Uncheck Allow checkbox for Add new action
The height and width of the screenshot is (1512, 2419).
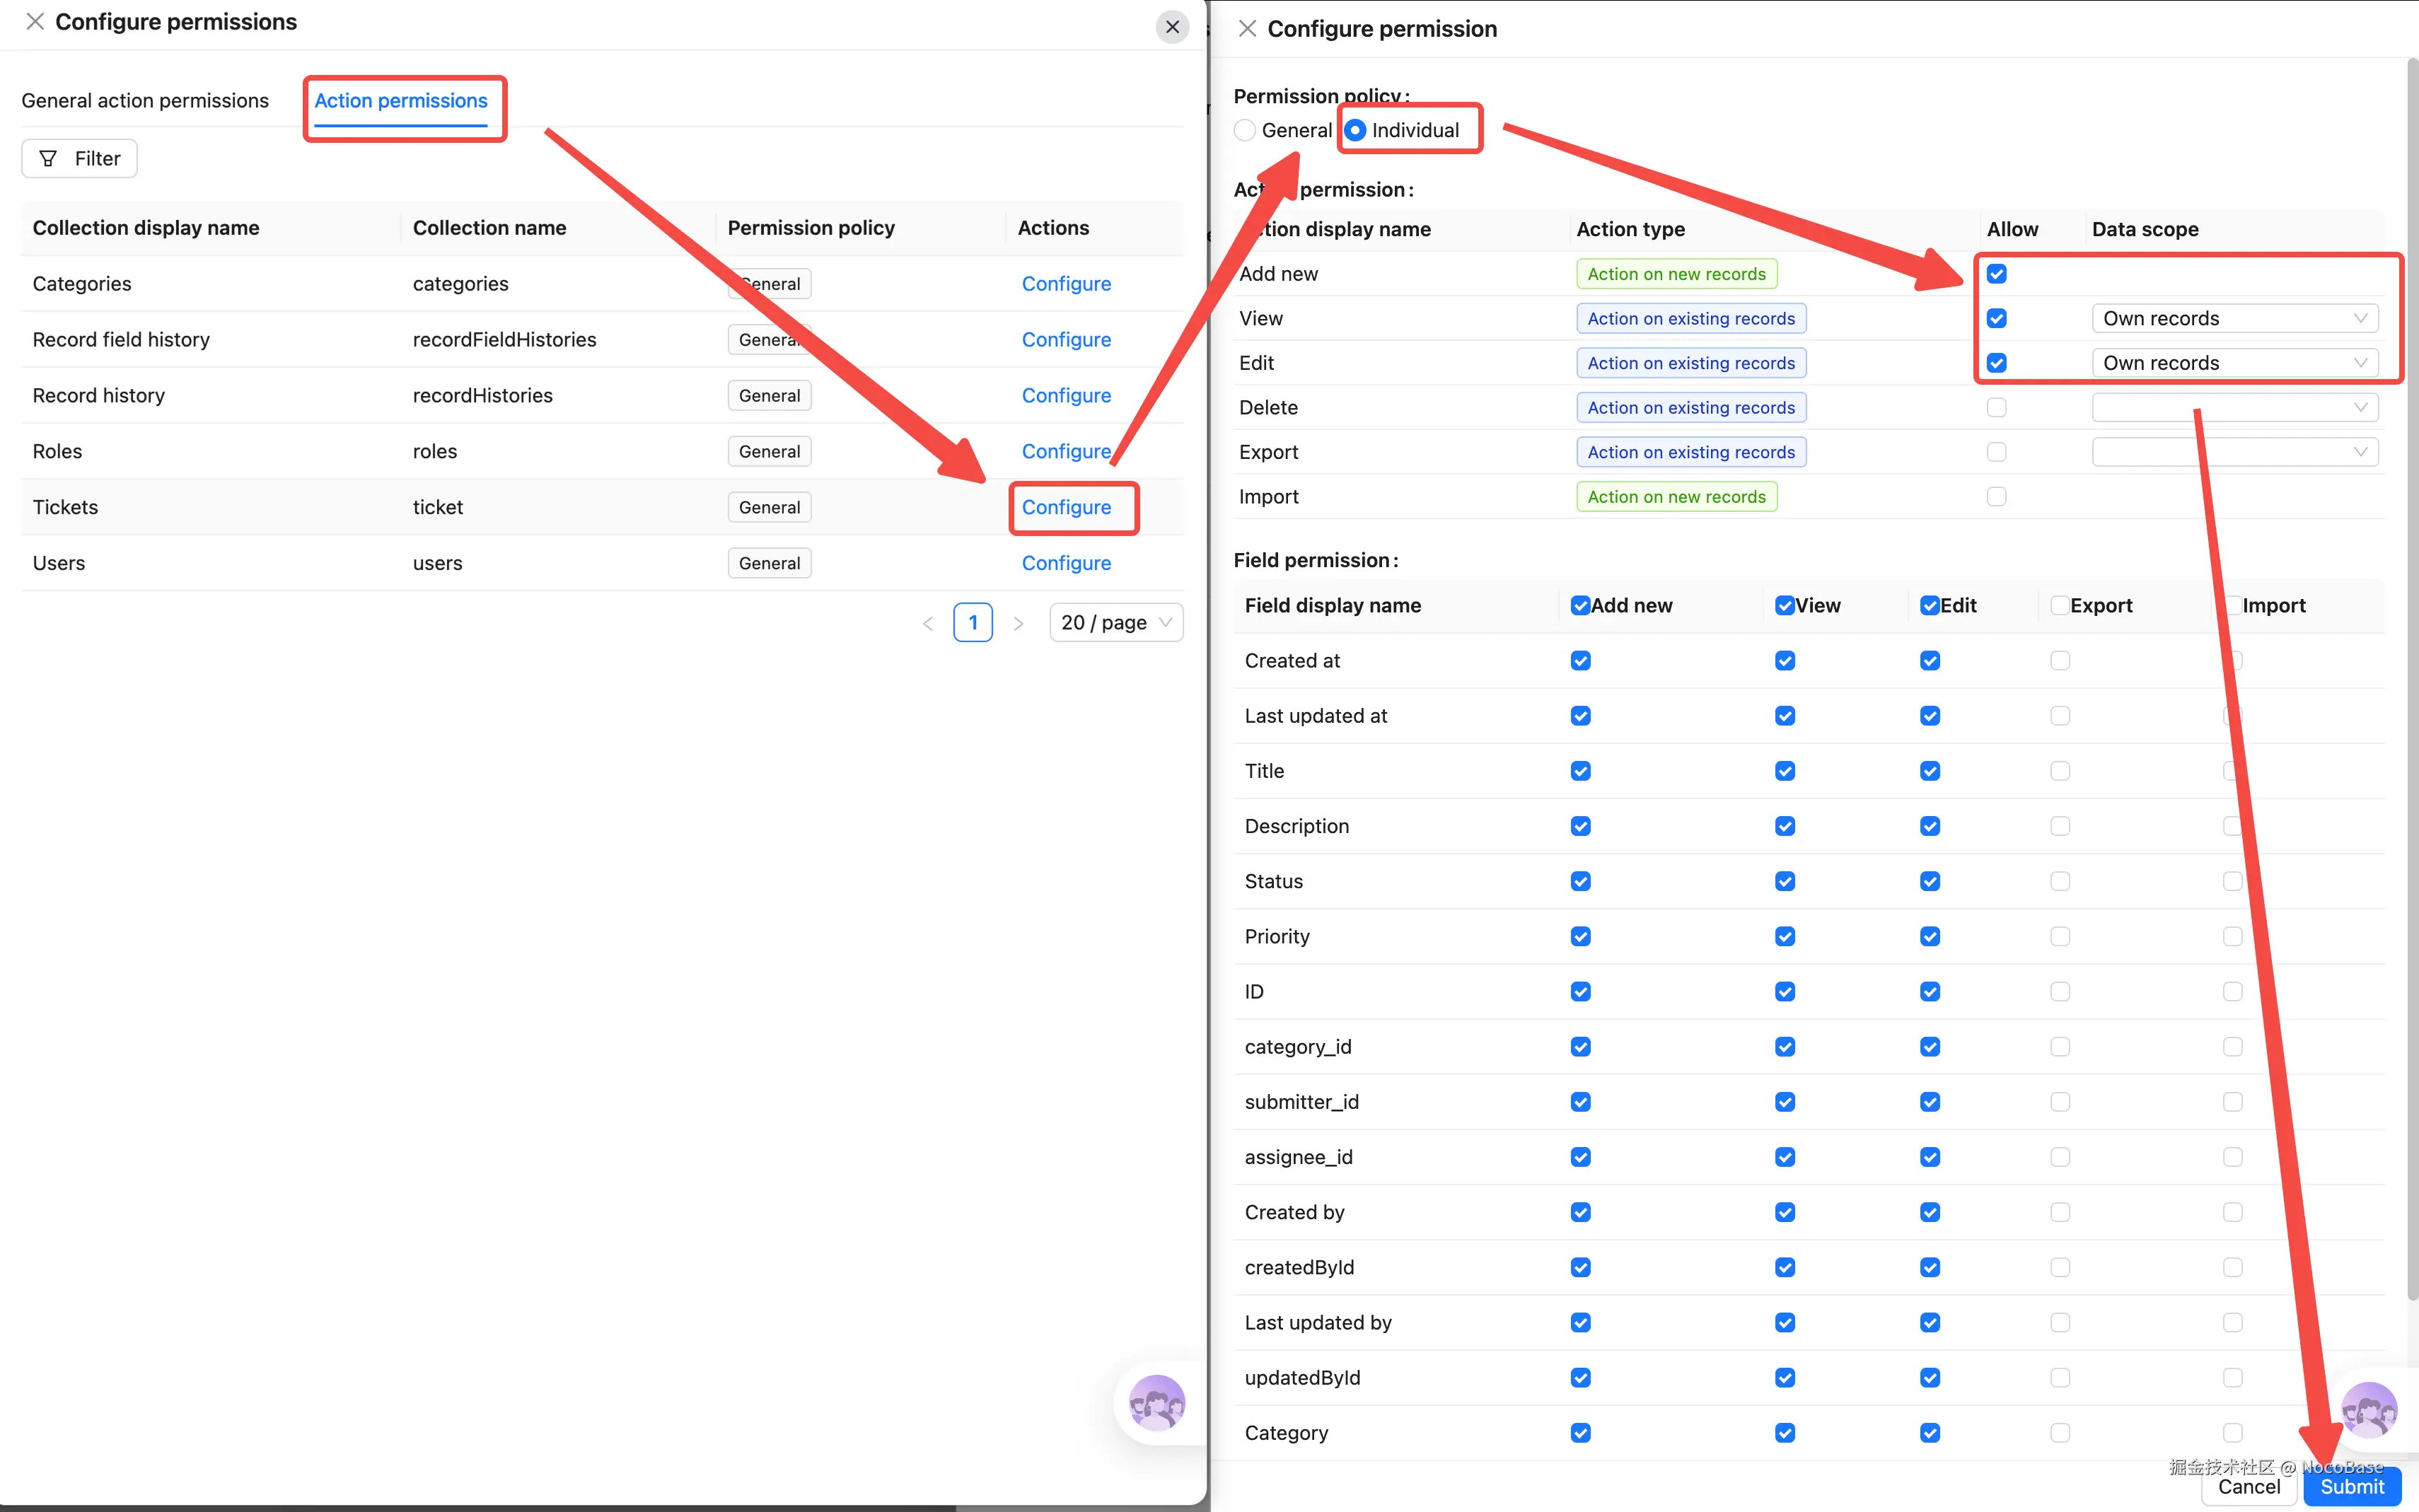point(1996,274)
